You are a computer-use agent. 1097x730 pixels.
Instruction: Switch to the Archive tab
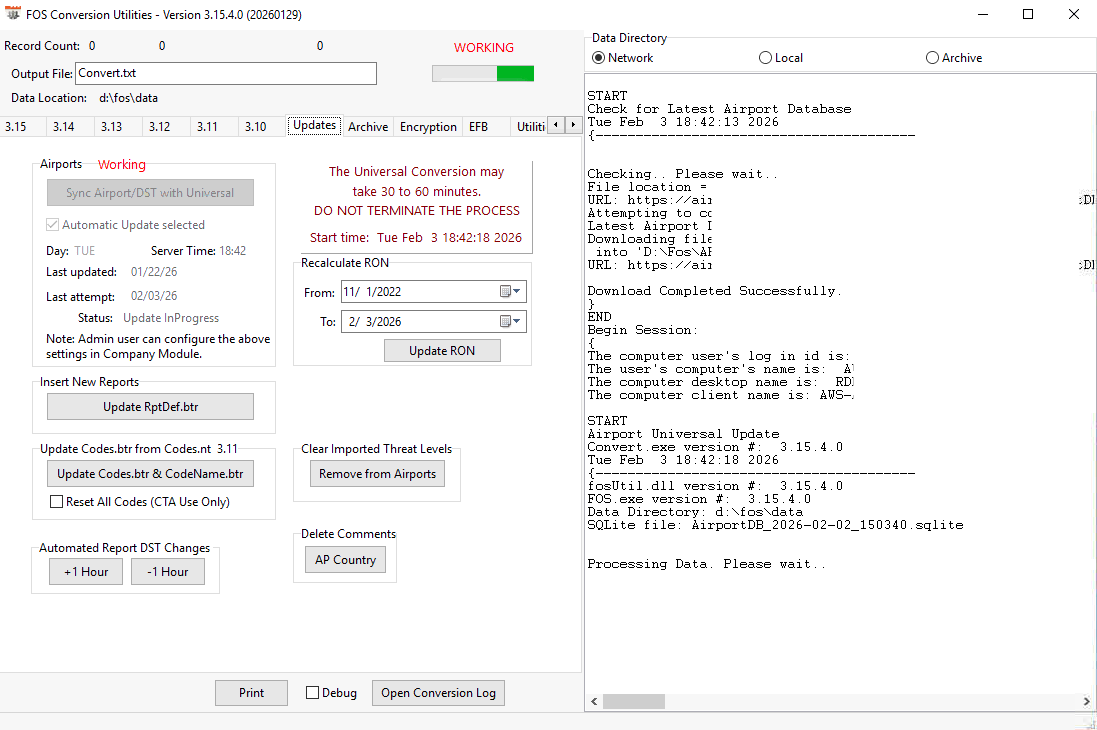(368, 127)
